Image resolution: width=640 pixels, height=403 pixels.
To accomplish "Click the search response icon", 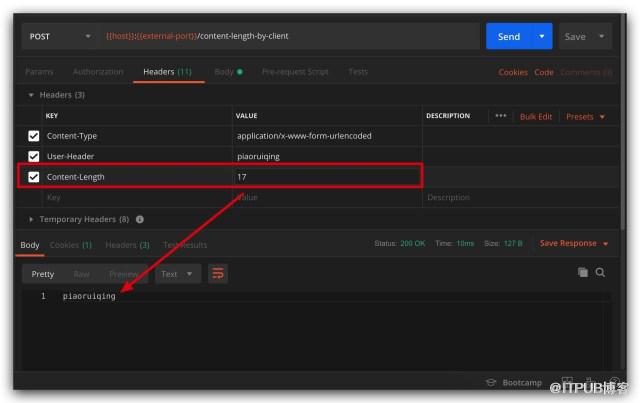I will (x=600, y=272).
